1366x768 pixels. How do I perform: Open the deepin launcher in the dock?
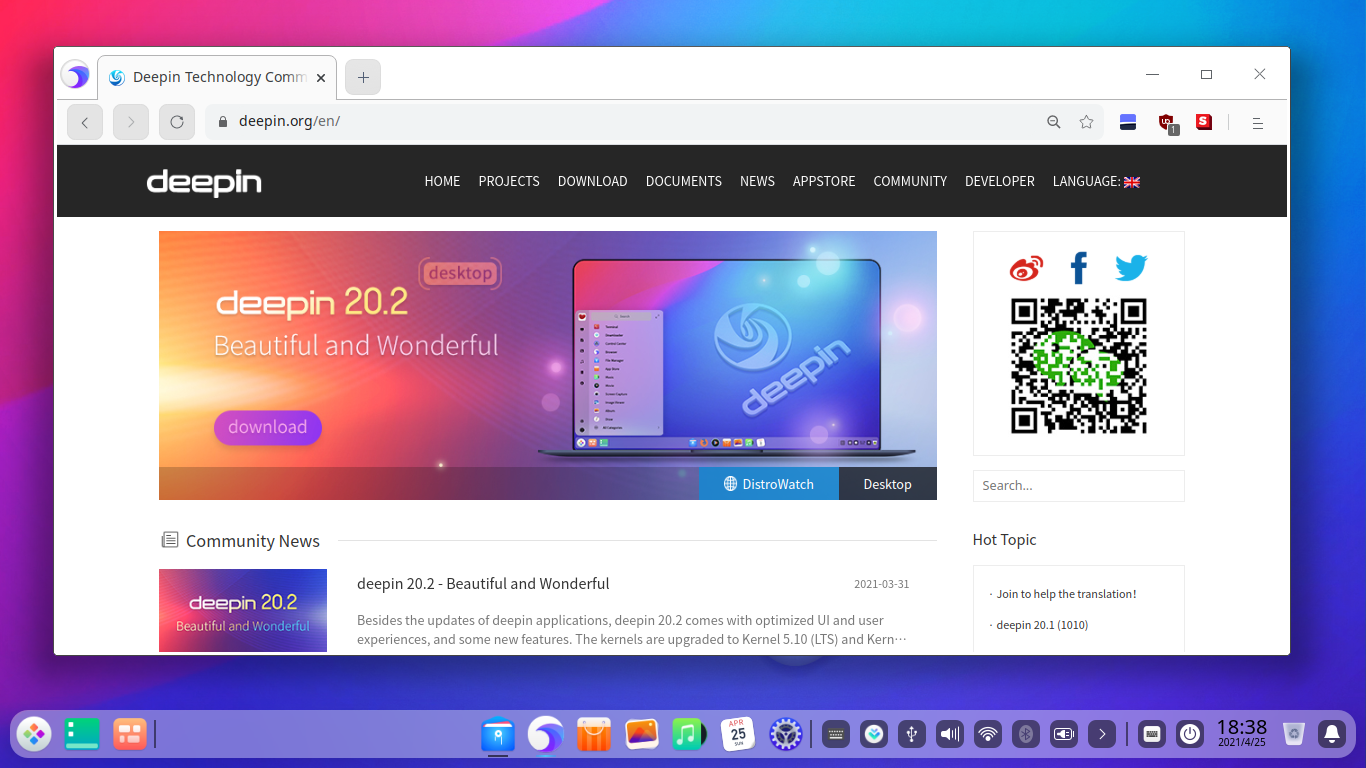point(34,734)
